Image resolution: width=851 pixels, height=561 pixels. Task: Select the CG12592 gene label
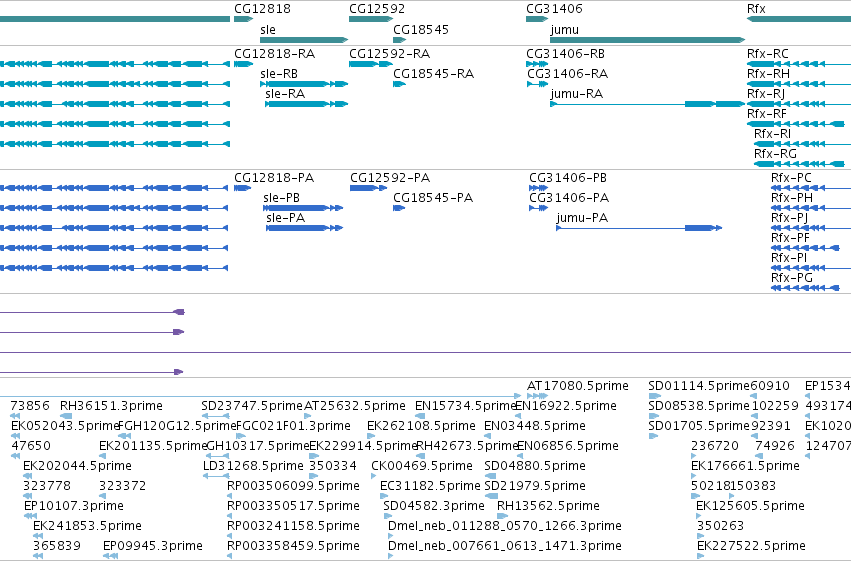click(x=377, y=9)
